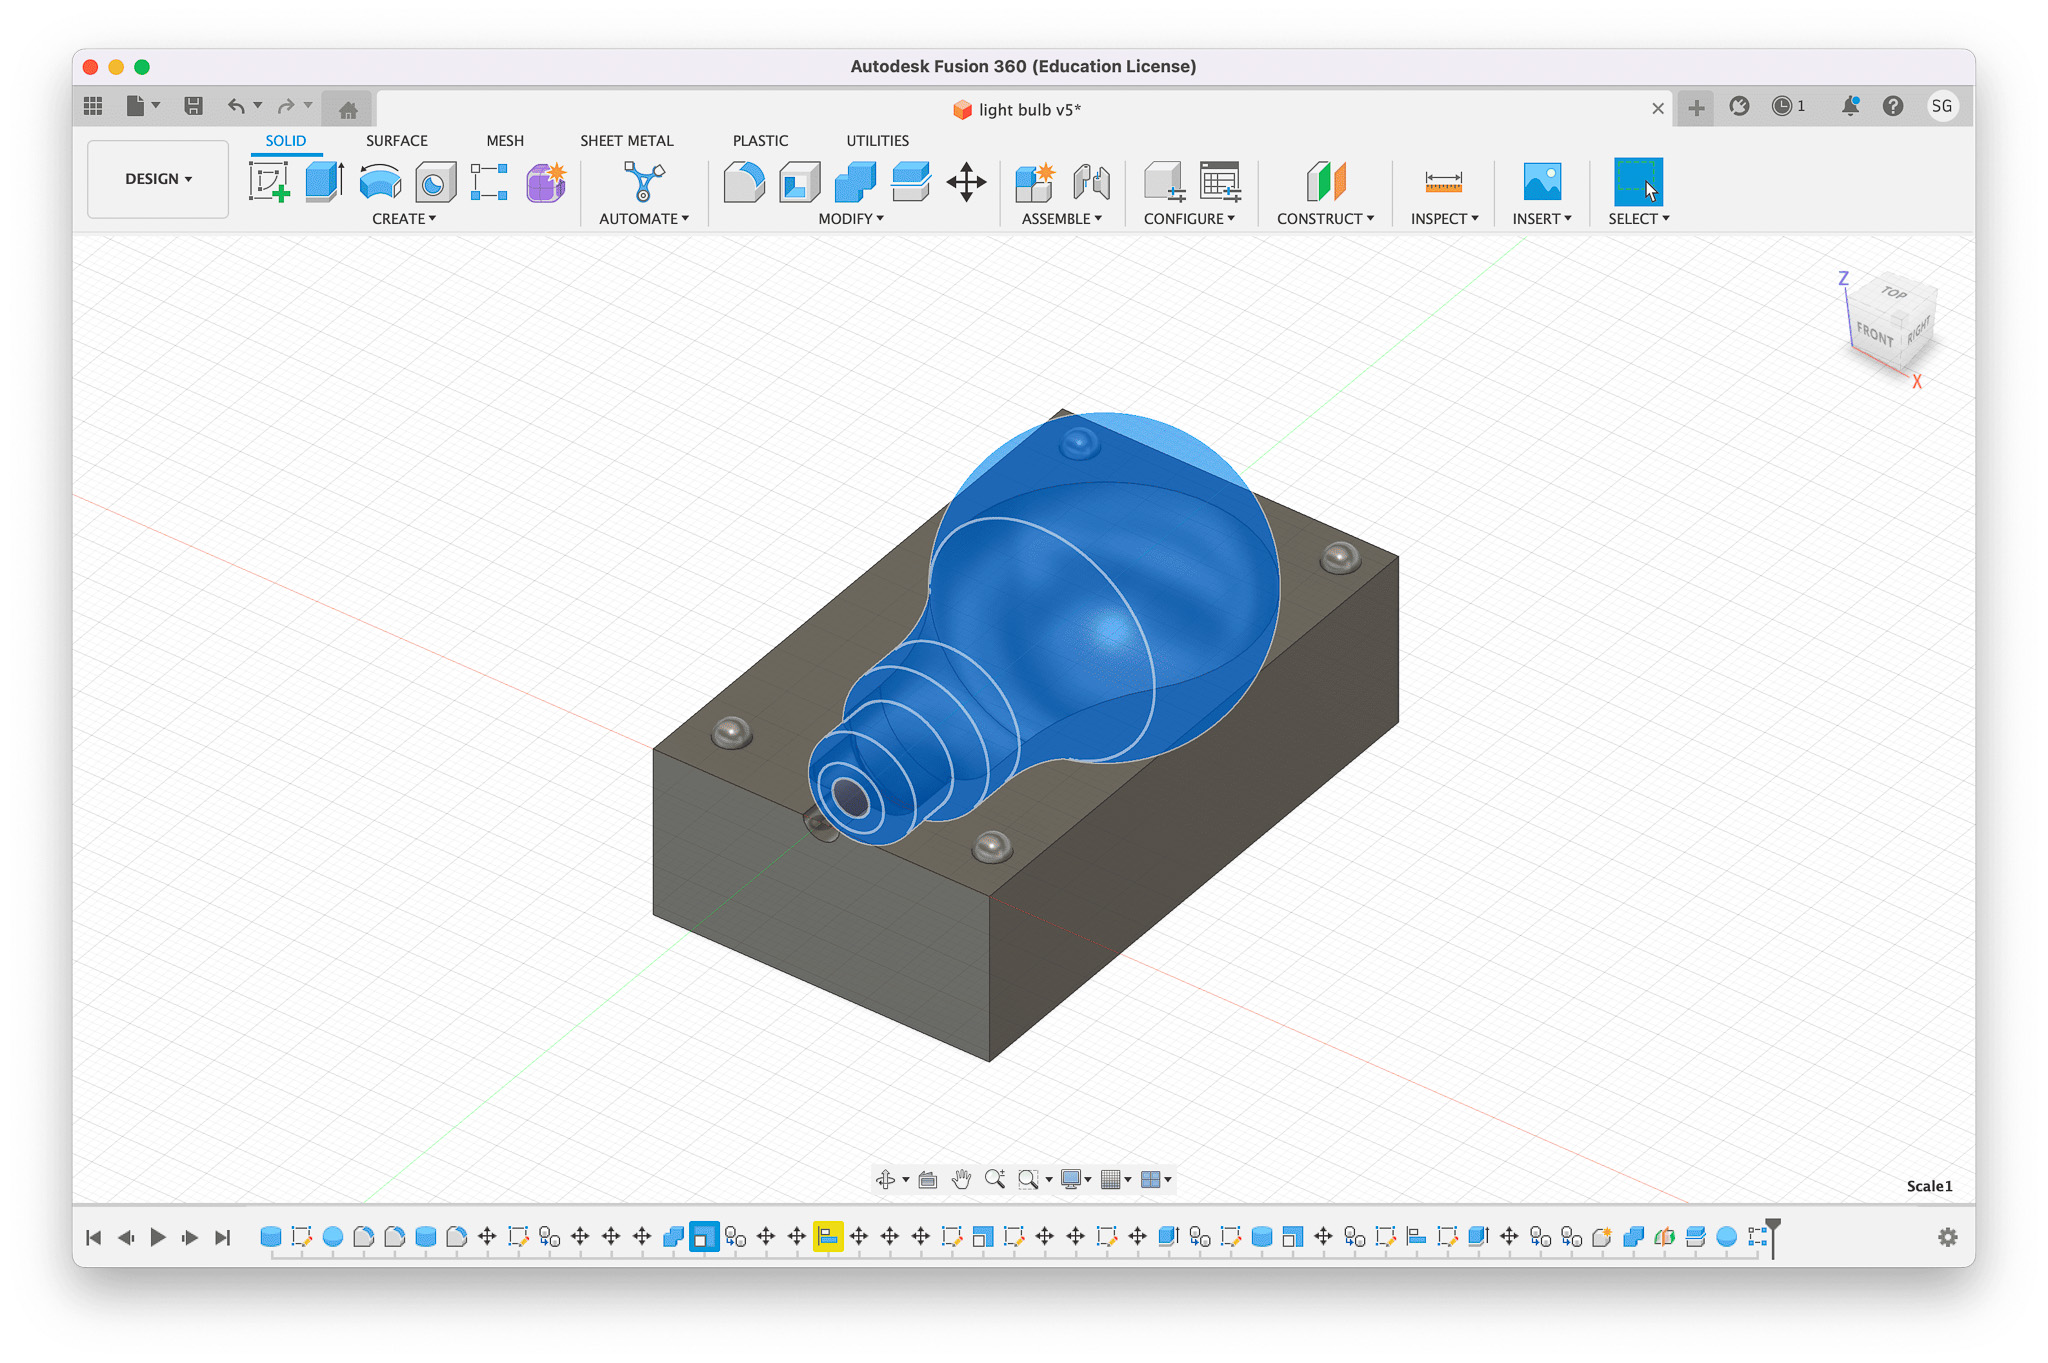Viewport: 2048px width, 1363px height.
Task: Select the Create Form tool
Action: tap(546, 182)
